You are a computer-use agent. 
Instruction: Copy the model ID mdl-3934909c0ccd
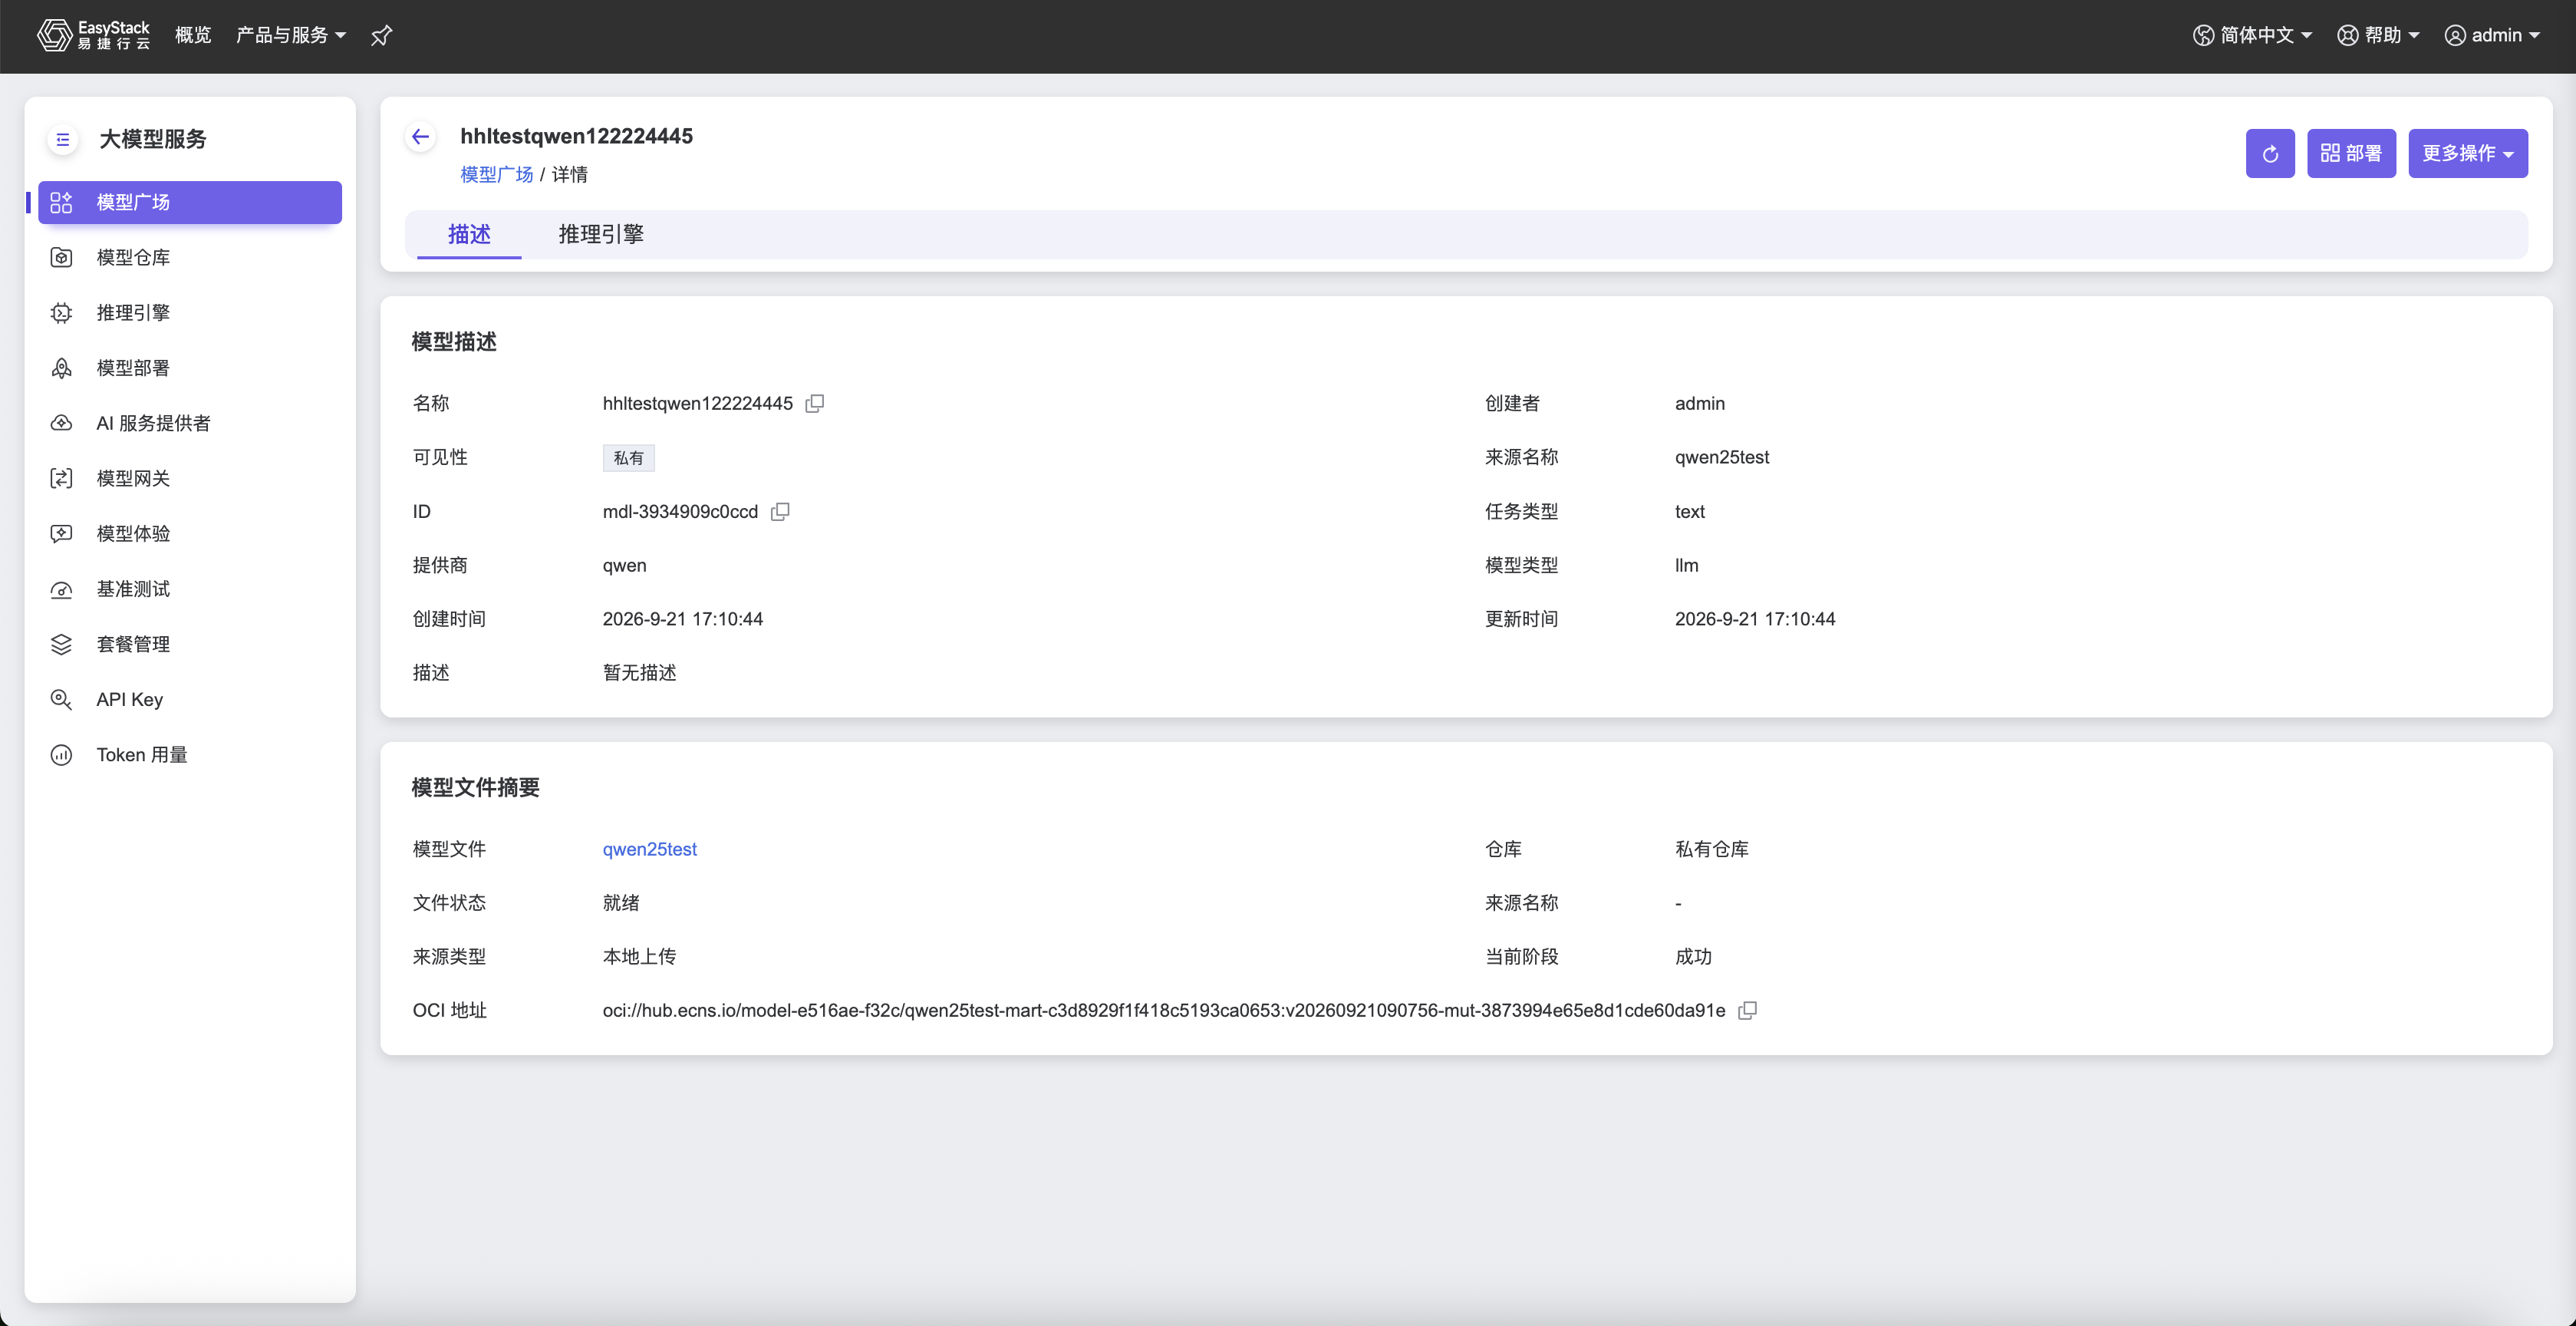(x=780, y=511)
